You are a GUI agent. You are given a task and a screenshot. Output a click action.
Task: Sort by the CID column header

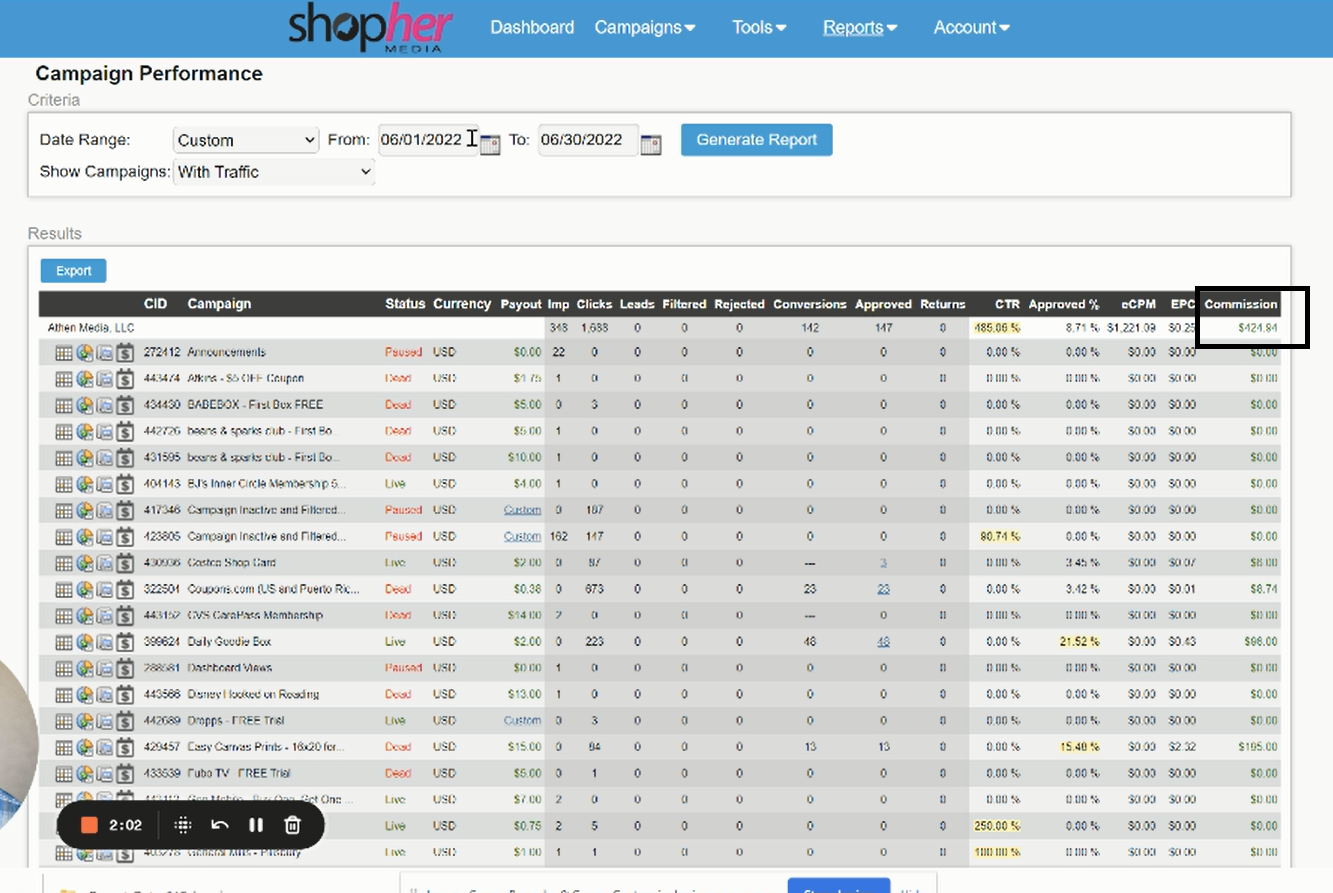[155, 304]
